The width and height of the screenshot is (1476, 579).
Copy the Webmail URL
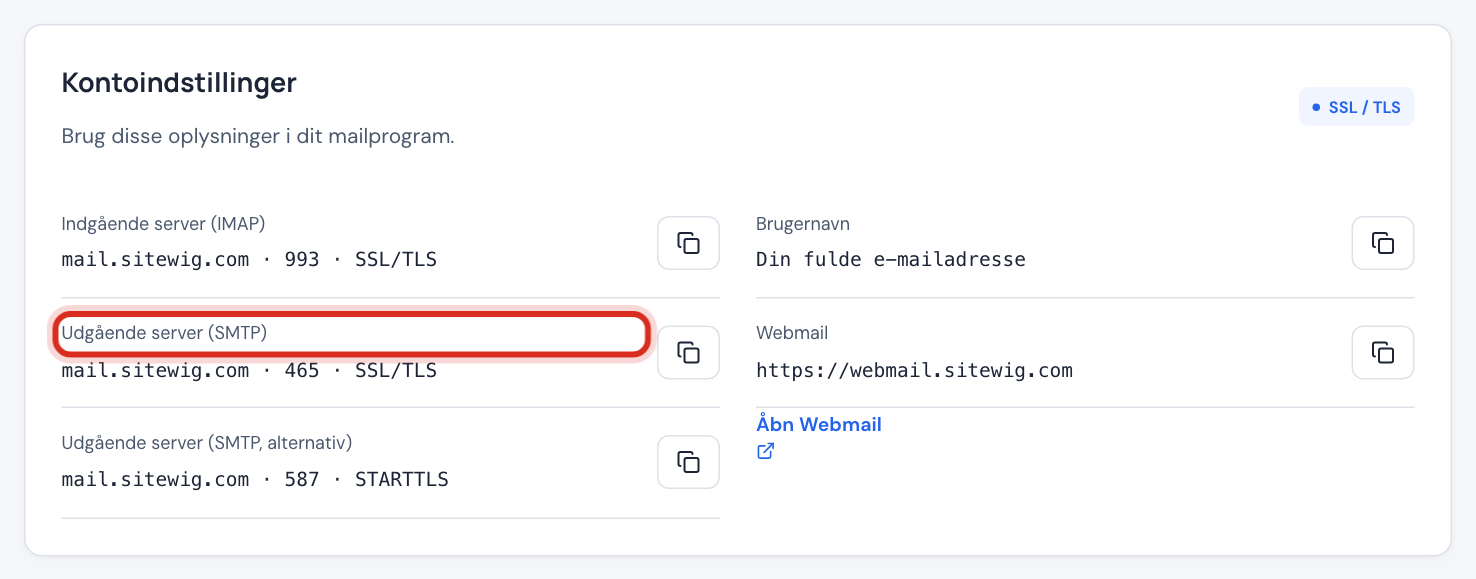[x=1383, y=352]
